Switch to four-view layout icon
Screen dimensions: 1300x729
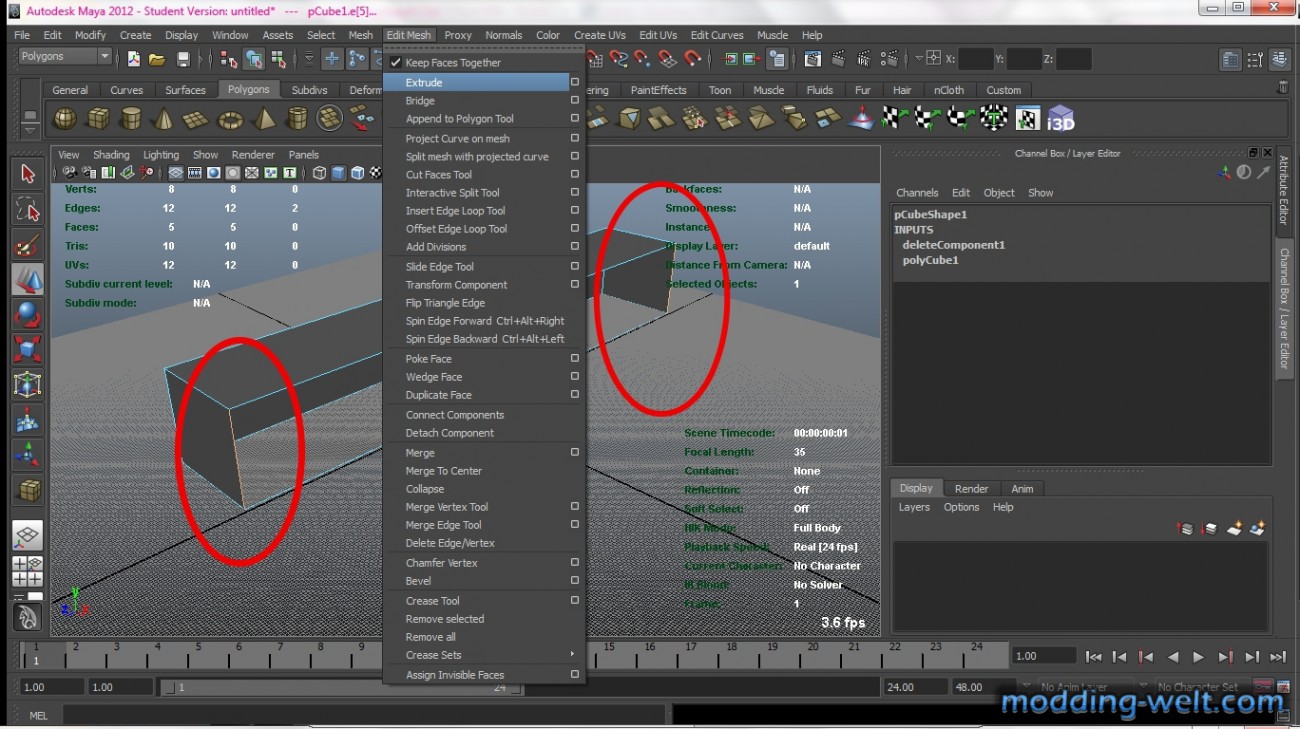(x=28, y=571)
